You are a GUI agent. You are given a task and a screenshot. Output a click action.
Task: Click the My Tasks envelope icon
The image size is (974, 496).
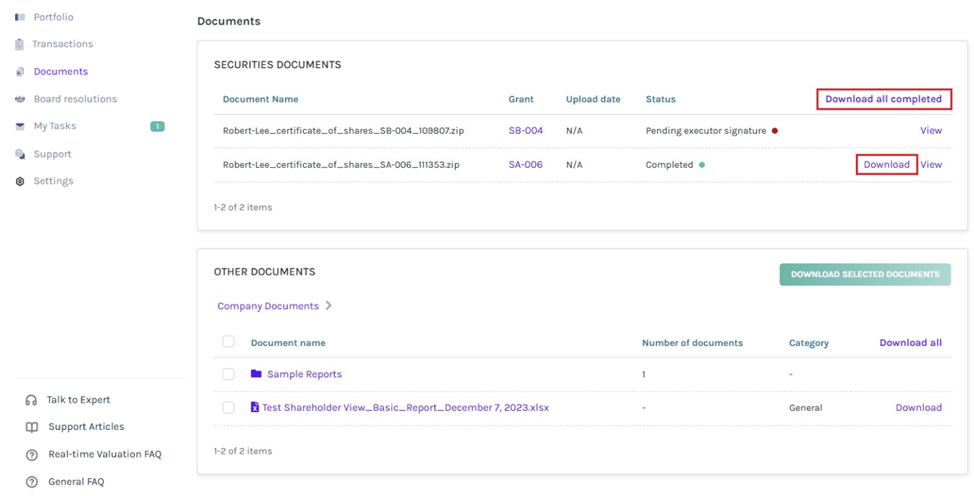(20, 126)
